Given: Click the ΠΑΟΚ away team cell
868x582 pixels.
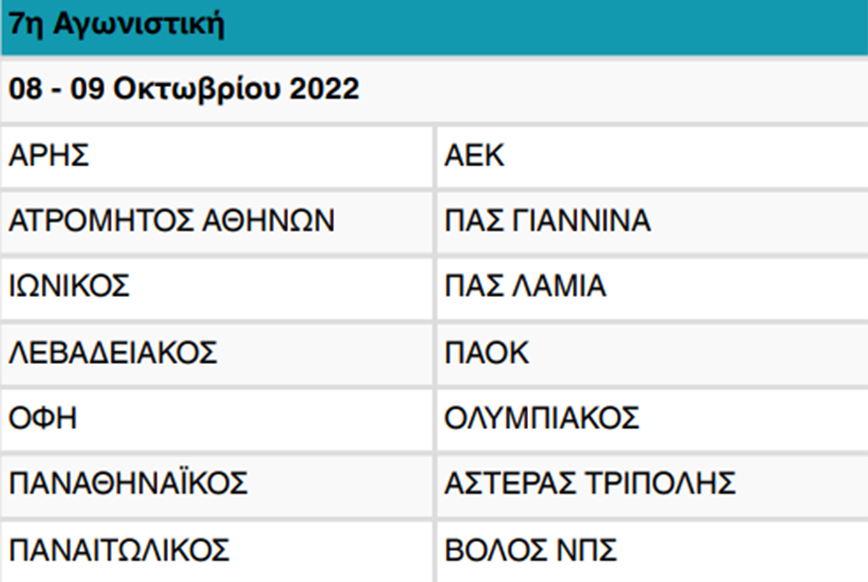Looking at the screenshot, I should (487, 353).
